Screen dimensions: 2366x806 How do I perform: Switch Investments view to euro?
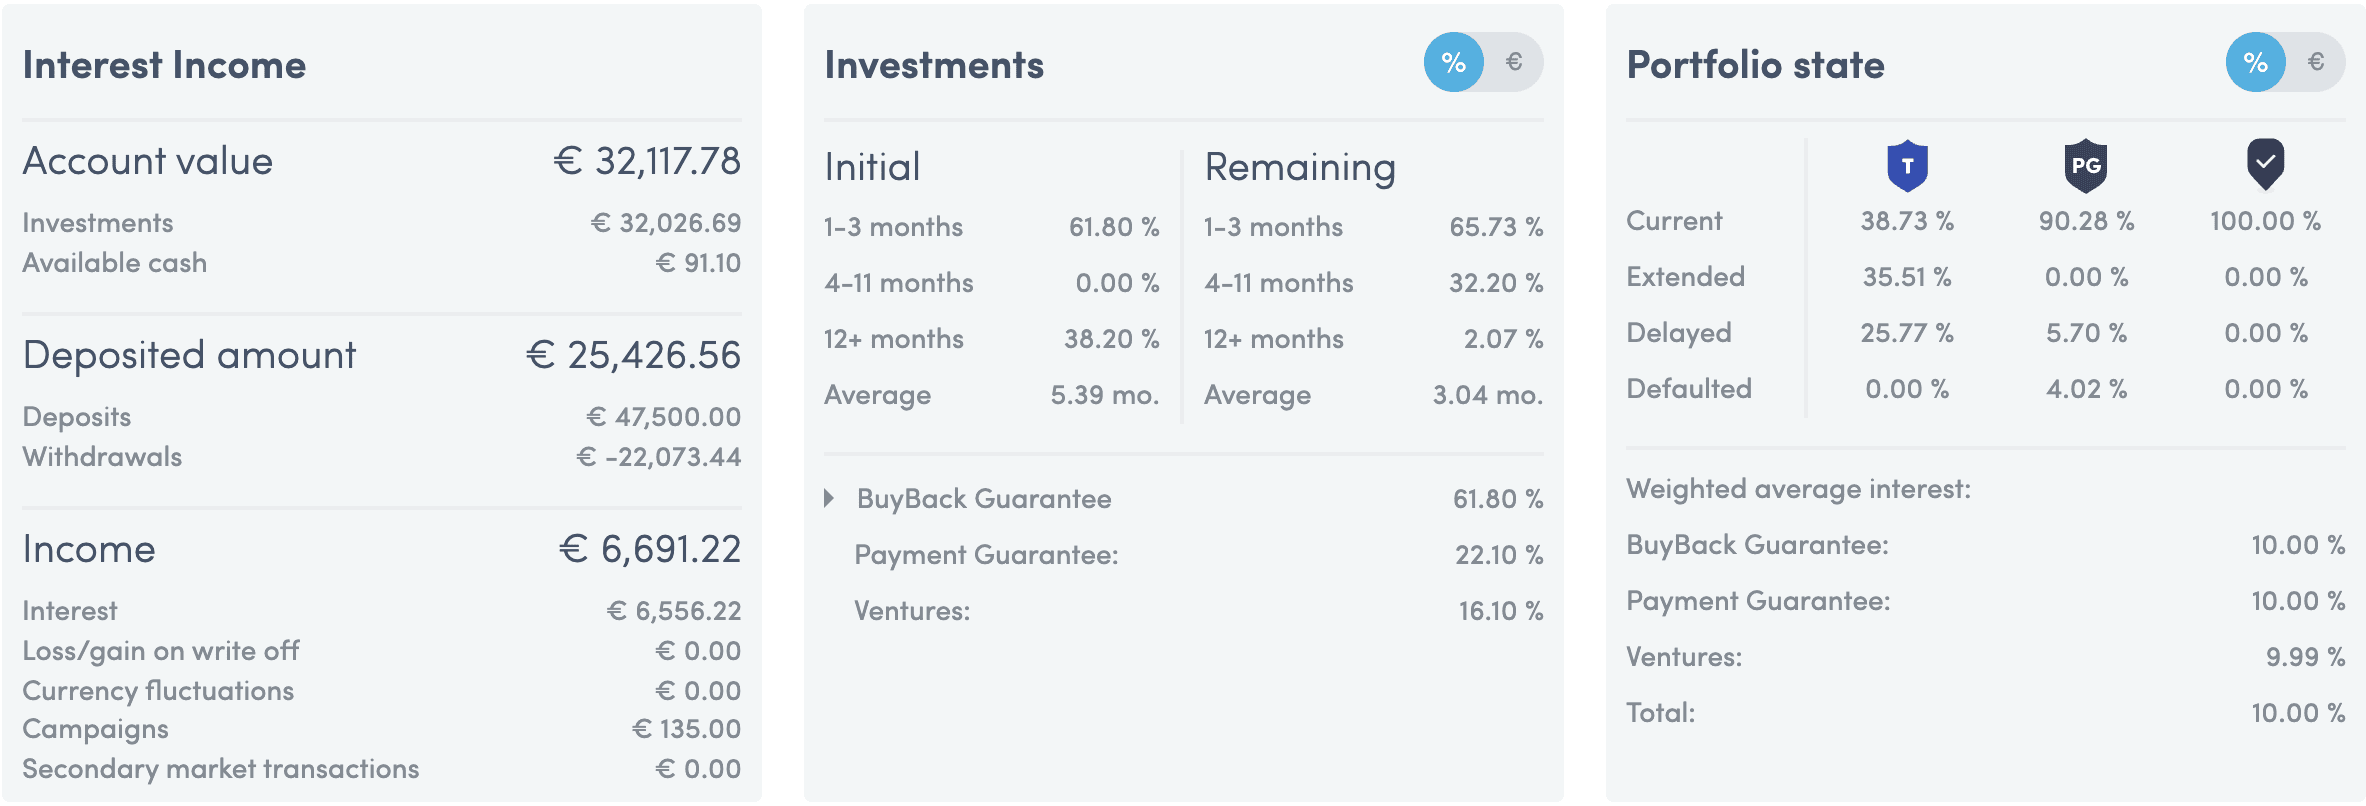pos(1514,62)
